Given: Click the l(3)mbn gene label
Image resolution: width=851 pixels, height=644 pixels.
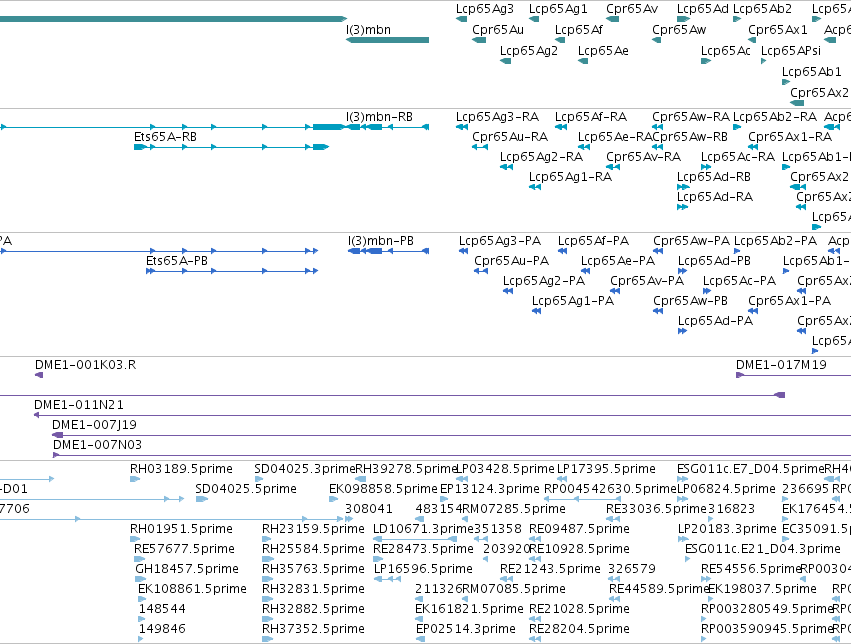Looking at the screenshot, I should 369,30.
